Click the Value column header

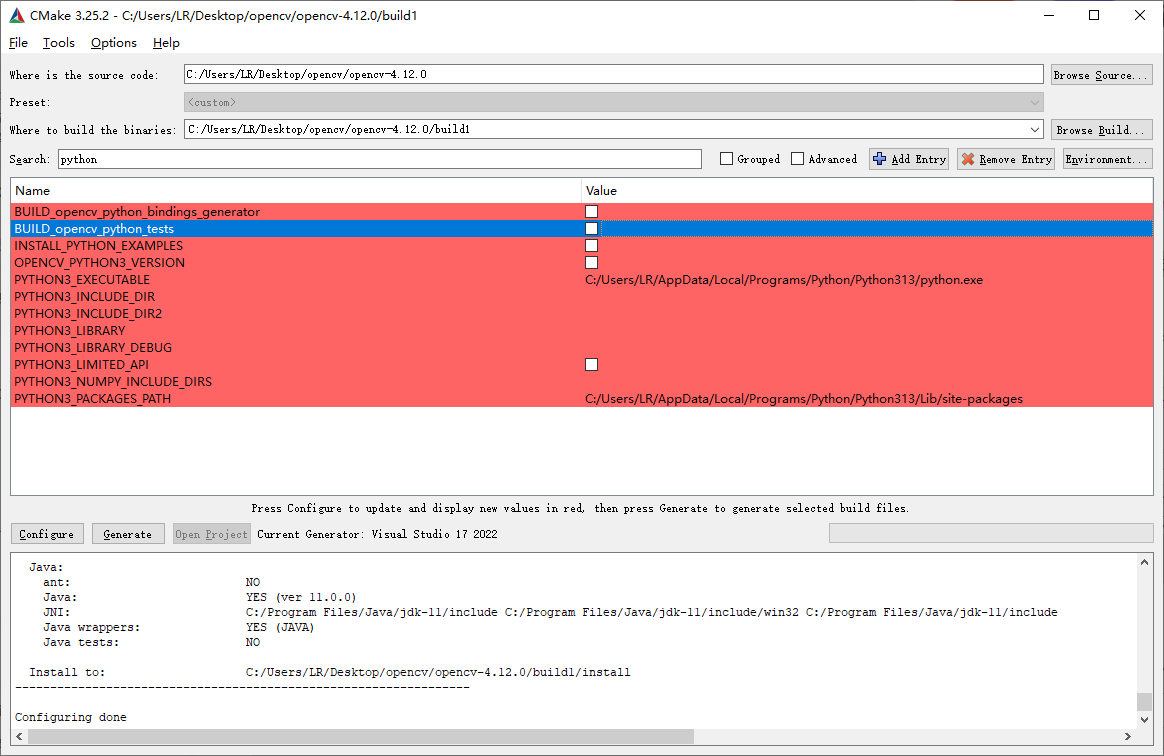click(867, 191)
